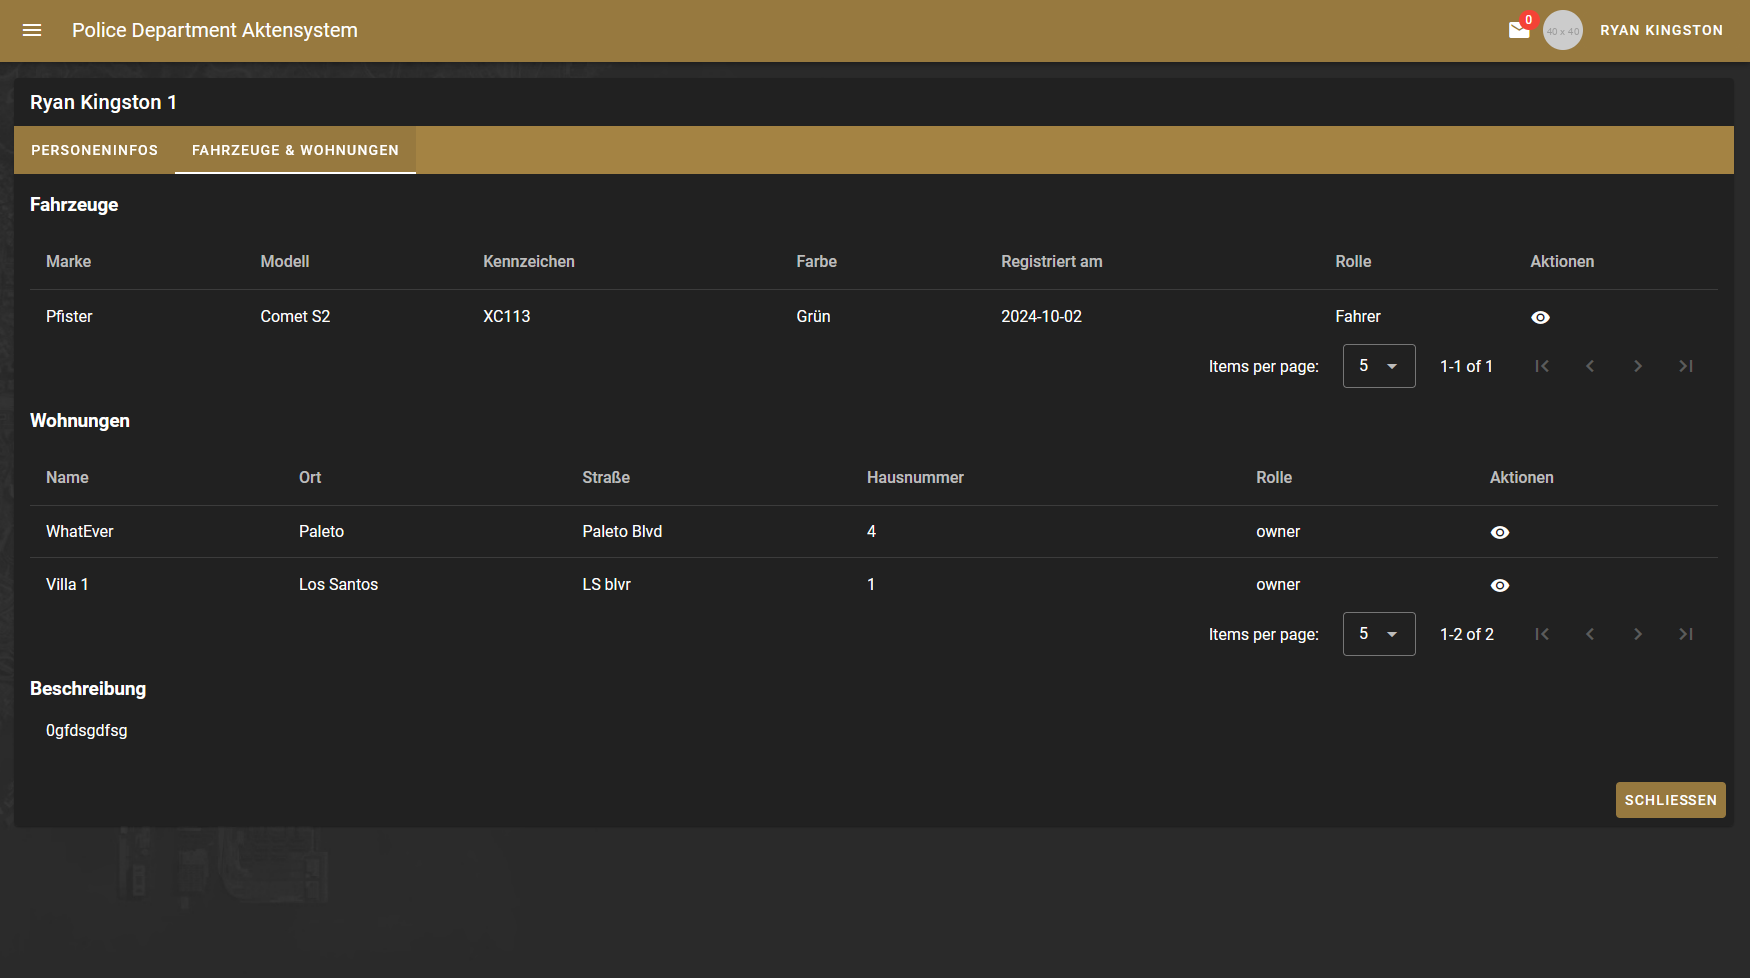Select the Villa 1 apartment name
The width and height of the screenshot is (1750, 978).
67,584
